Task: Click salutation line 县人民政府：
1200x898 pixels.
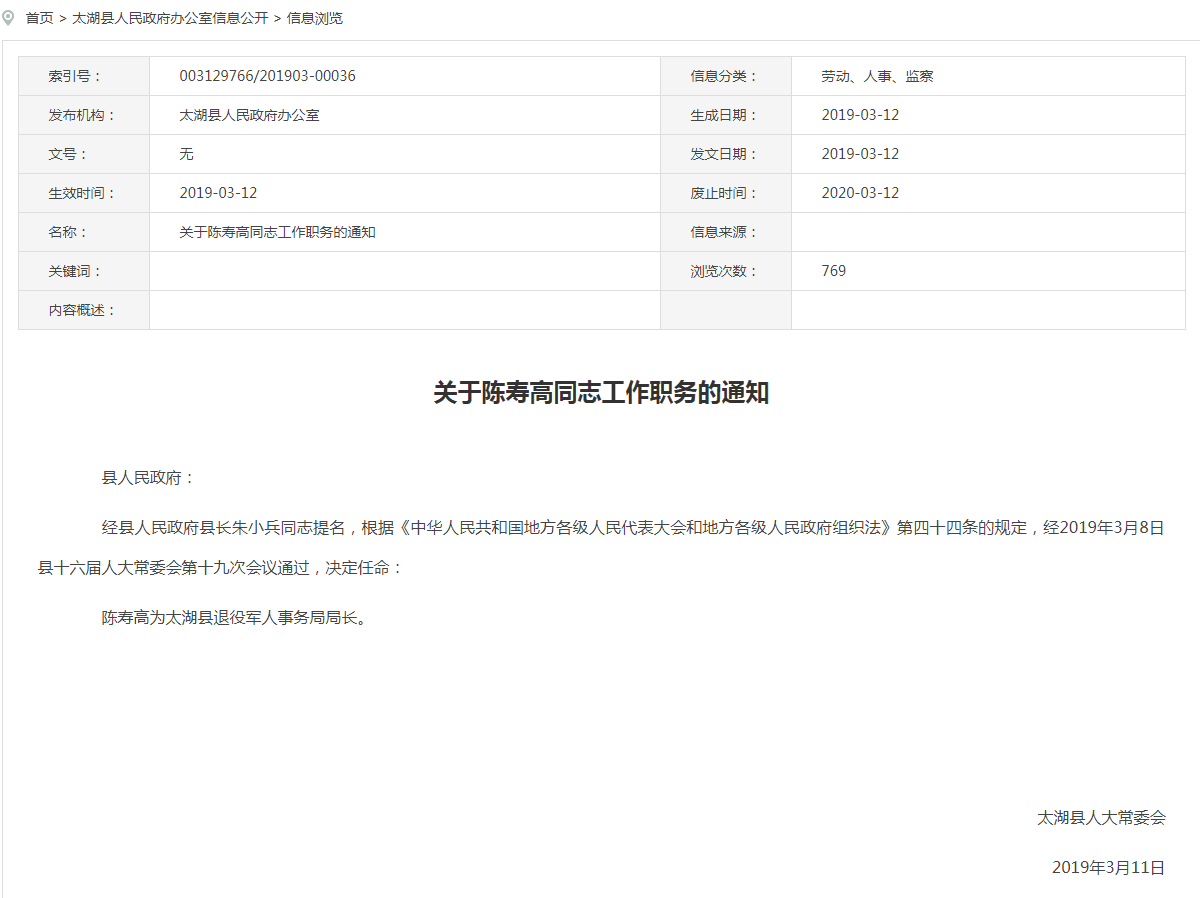Action: pyautogui.click(x=149, y=478)
